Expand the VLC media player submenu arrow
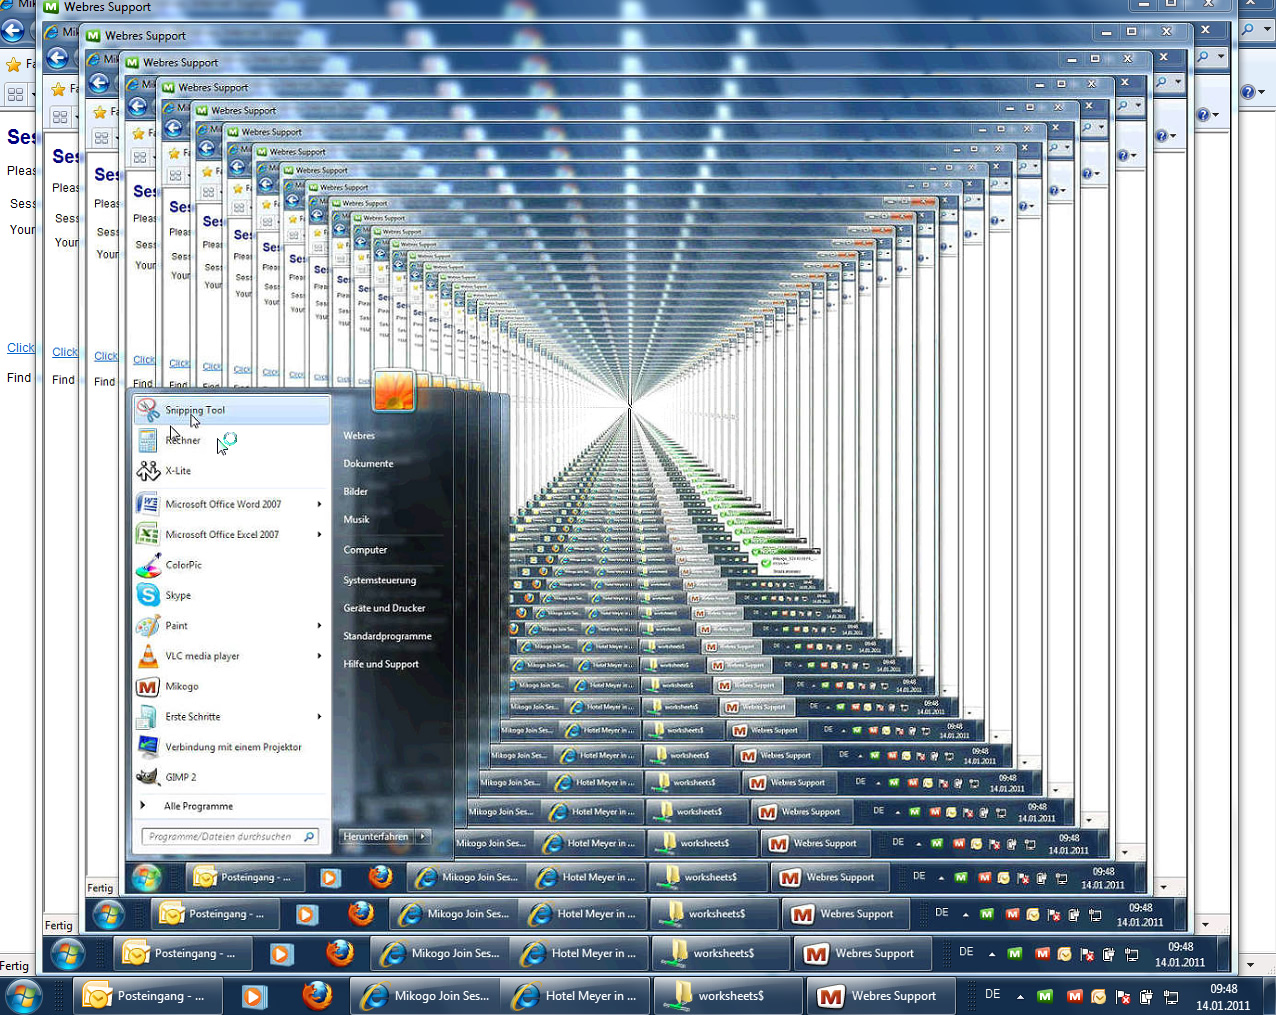Viewport: 1276px width, 1015px height. 319,656
